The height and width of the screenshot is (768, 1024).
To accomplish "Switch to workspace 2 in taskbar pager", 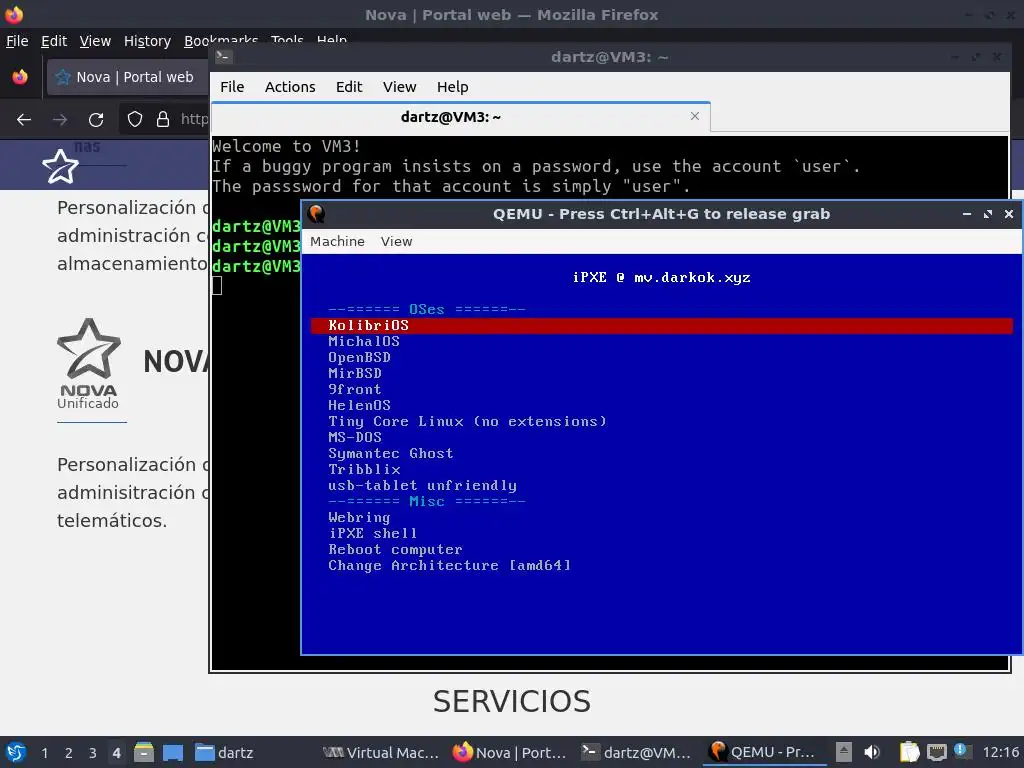I will pos(69,753).
